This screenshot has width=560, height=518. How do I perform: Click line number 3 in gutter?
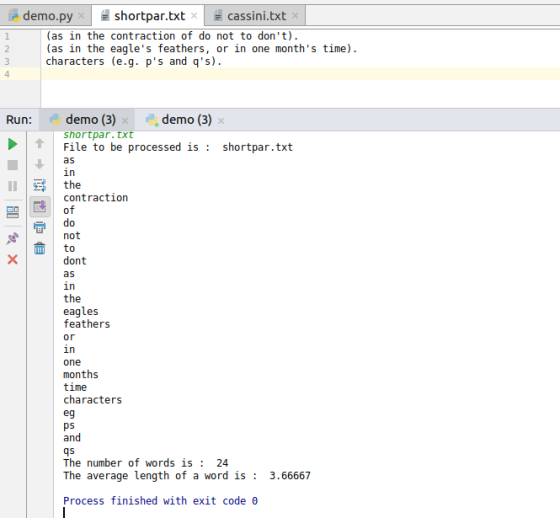(x=7, y=61)
